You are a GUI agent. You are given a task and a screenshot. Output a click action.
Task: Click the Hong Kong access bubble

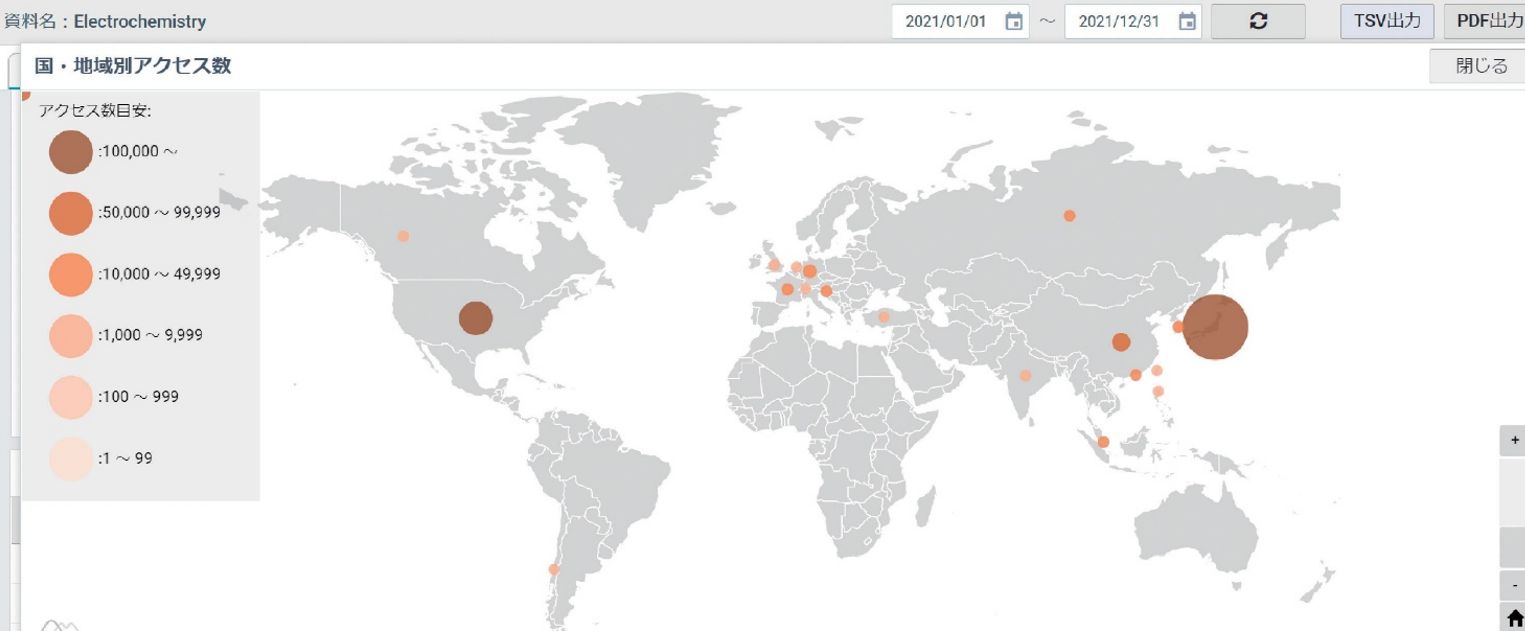click(1135, 375)
